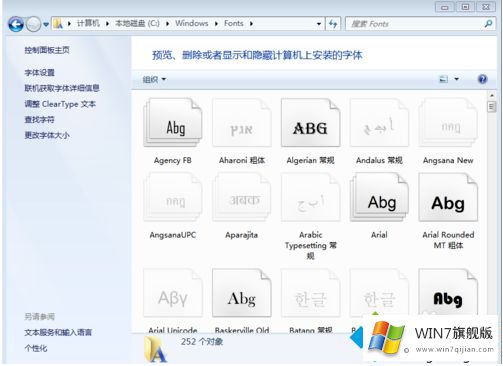This screenshot has width=503, height=366.
Task: Select the Angsana New font icon
Action: pos(448,122)
